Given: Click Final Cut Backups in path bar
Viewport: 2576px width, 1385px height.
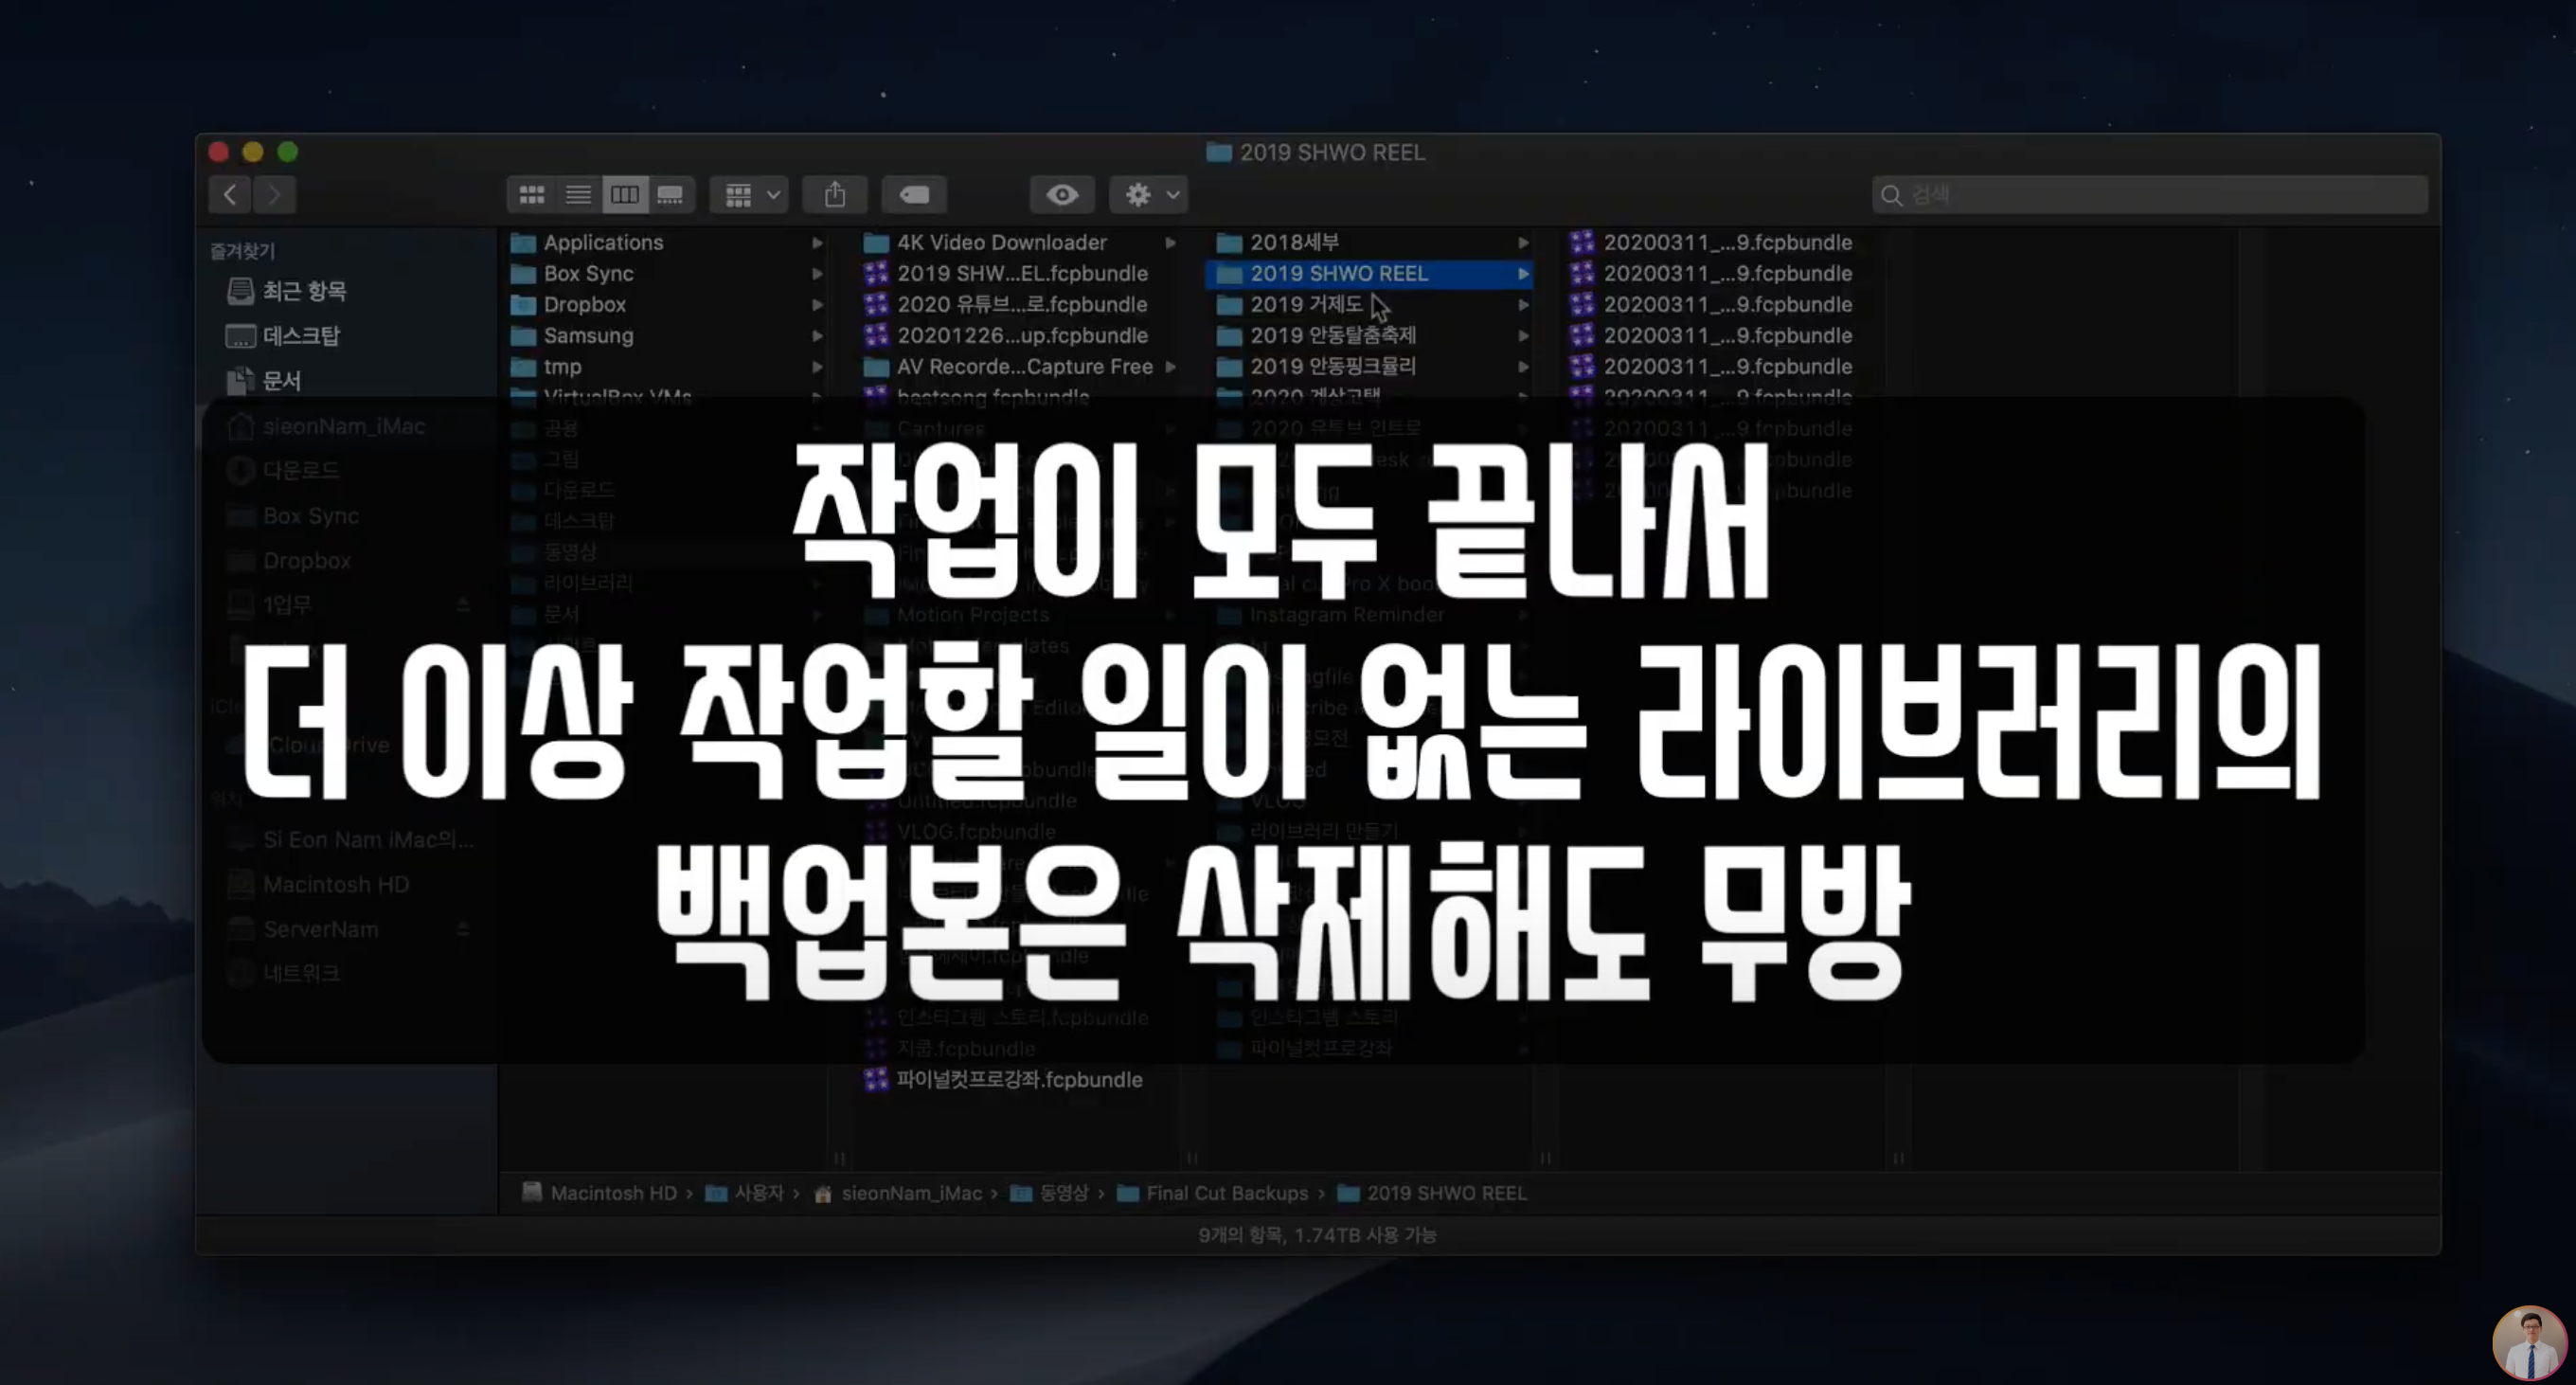Looking at the screenshot, I should pos(1226,1193).
